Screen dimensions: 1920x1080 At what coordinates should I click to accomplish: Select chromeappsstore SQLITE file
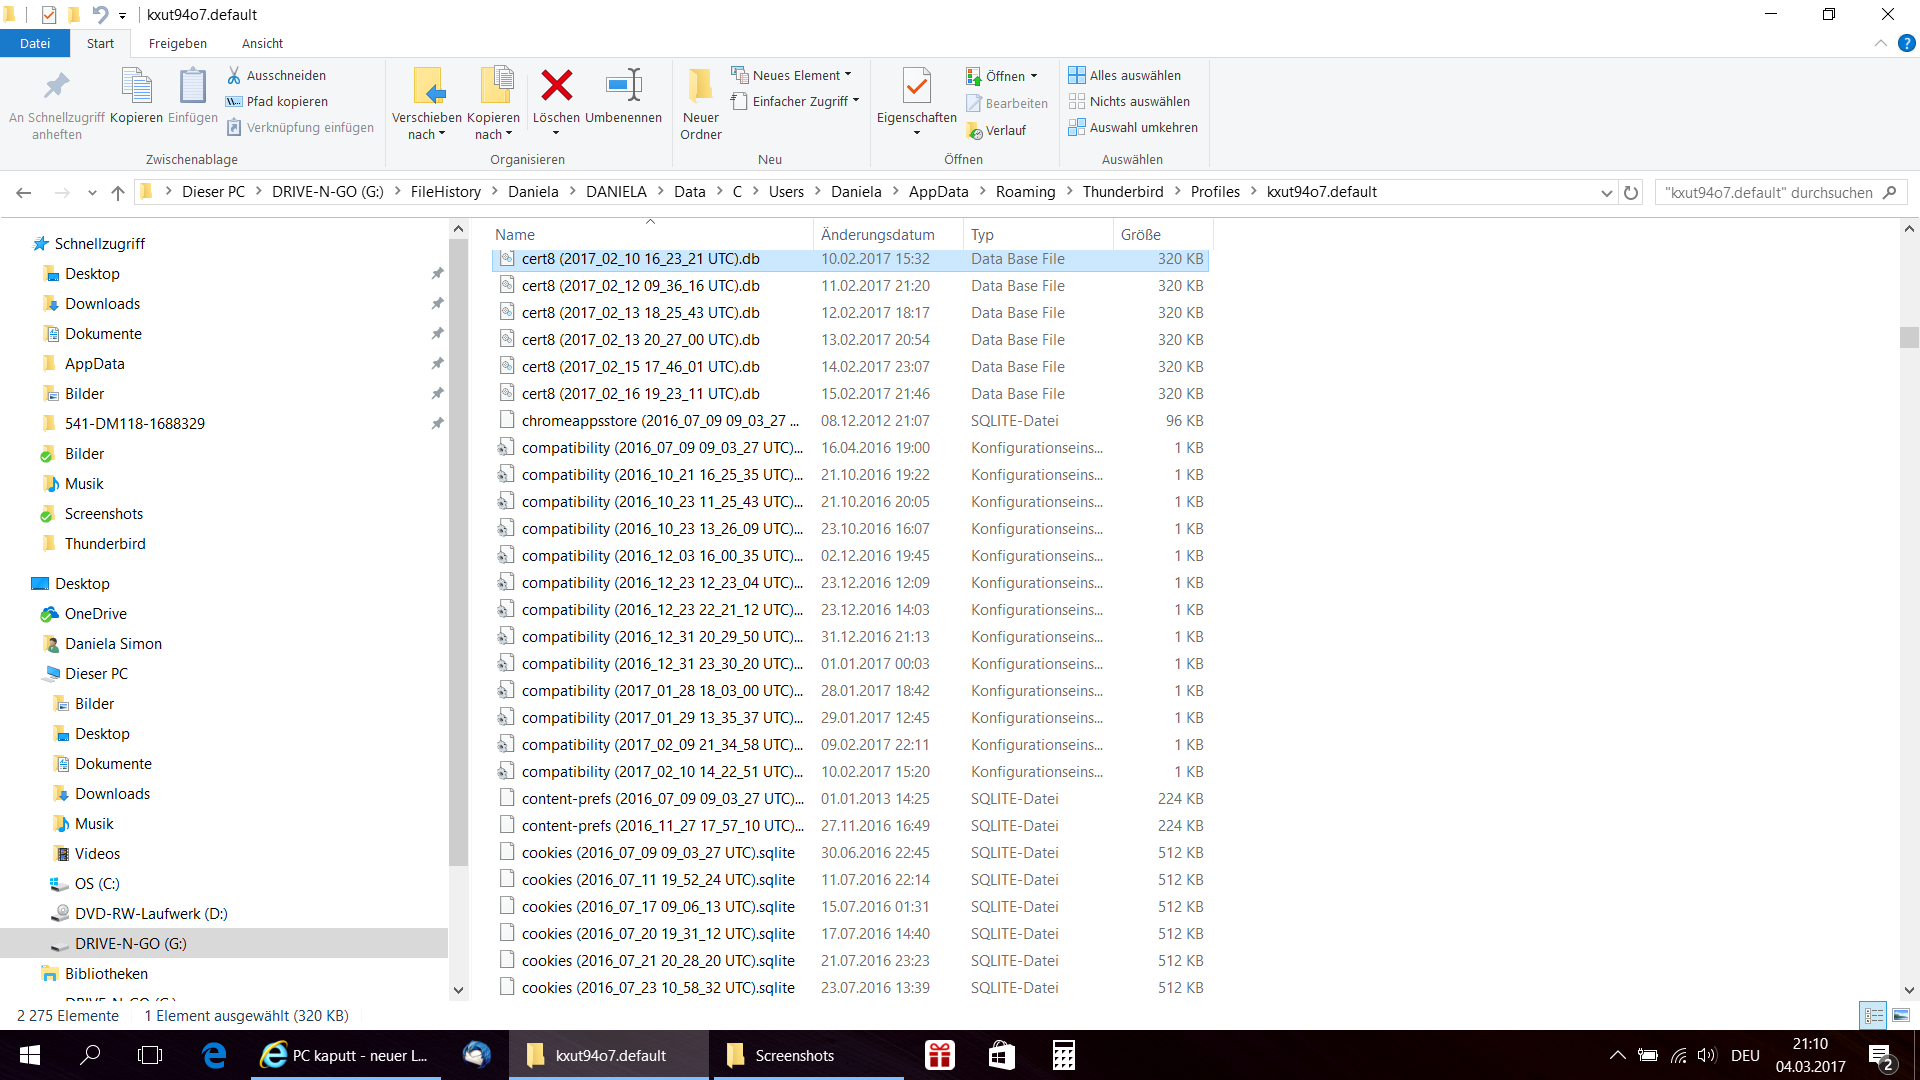pyautogui.click(x=850, y=421)
